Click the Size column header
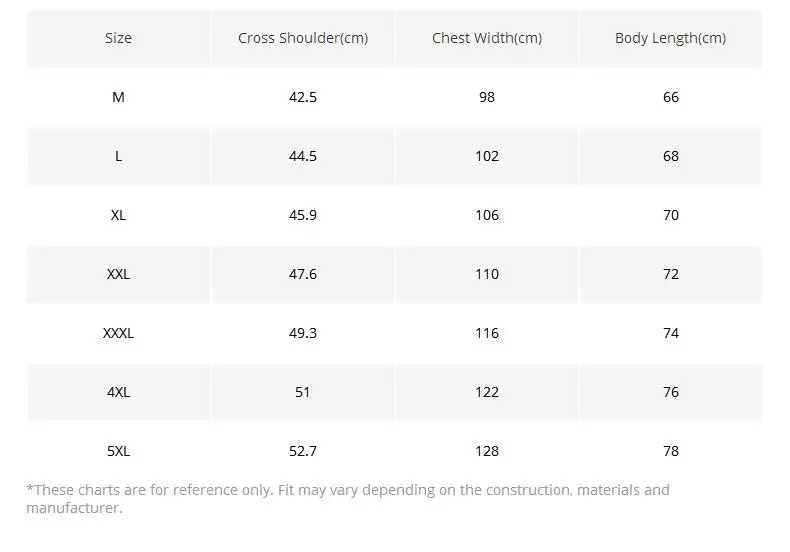 point(118,38)
